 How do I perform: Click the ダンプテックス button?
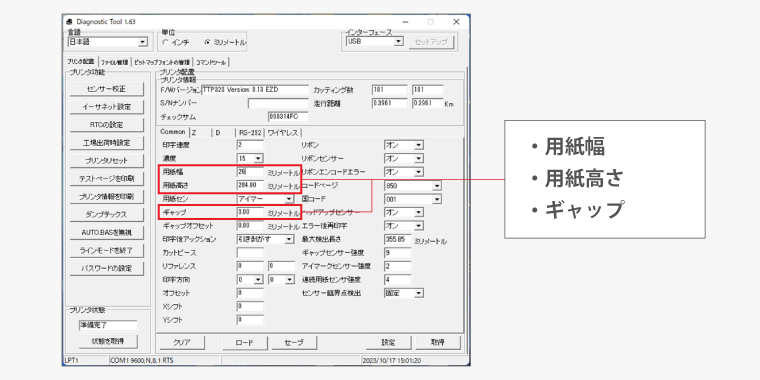pyautogui.click(x=107, y=214)
